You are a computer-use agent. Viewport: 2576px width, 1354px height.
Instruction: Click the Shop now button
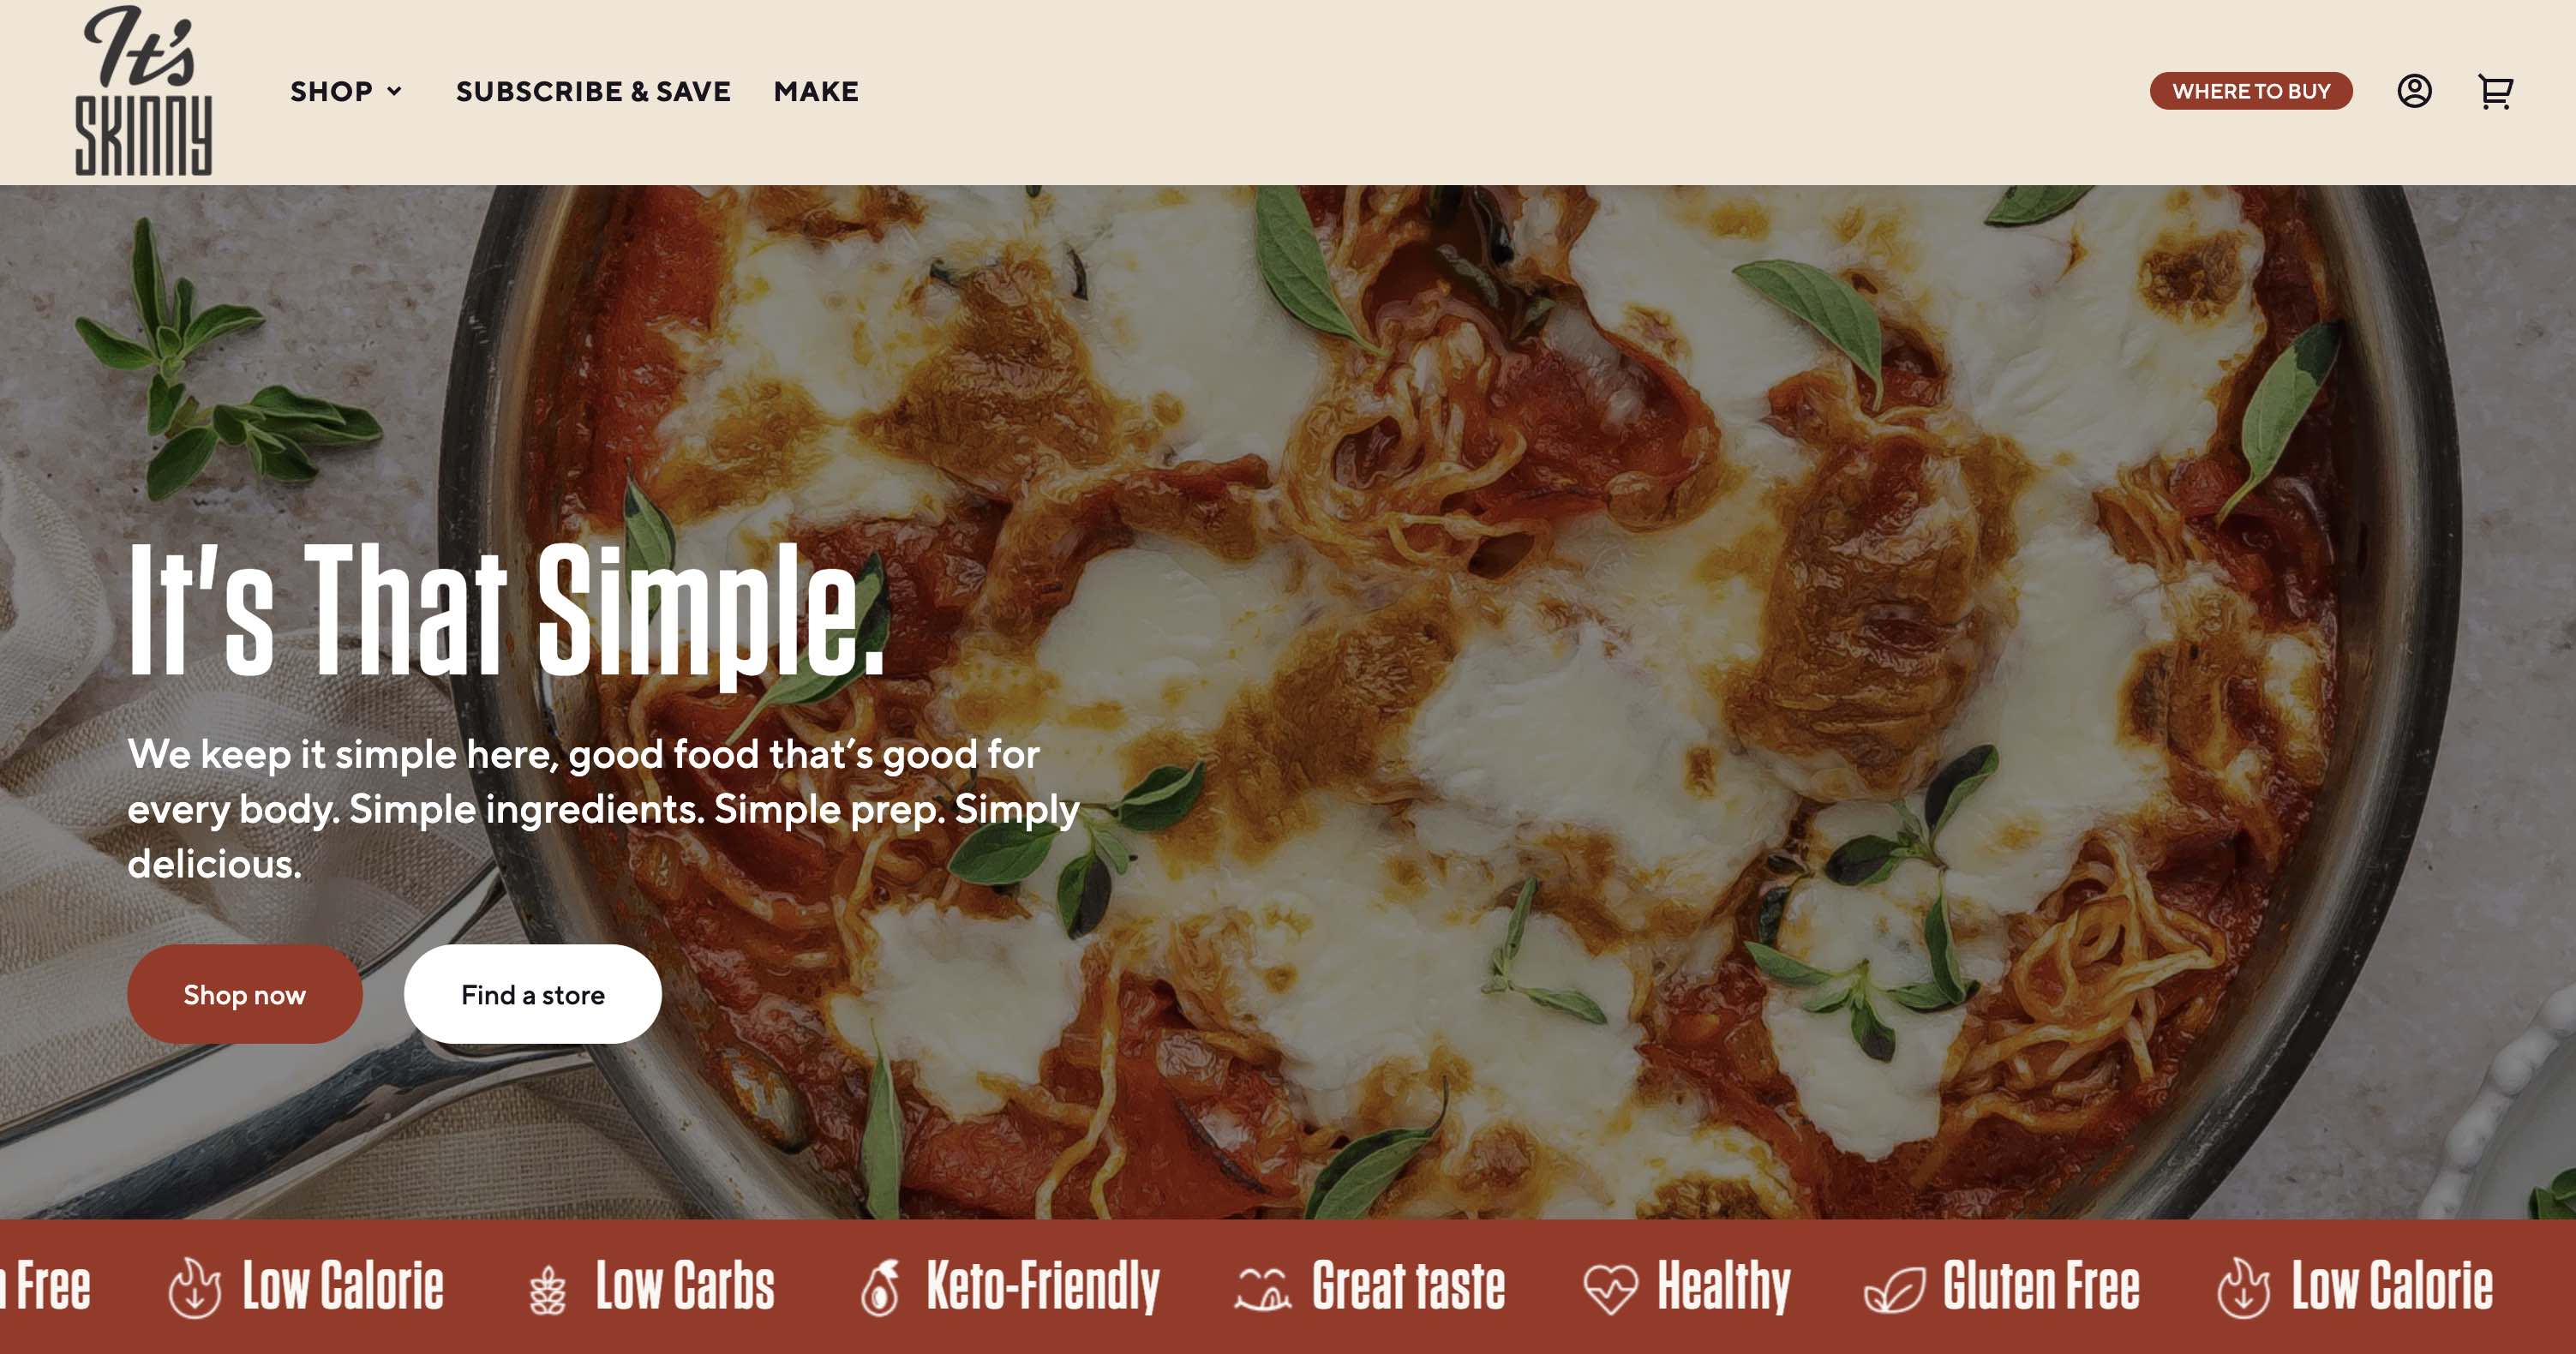pyautogui.click(x=245, y=994)
